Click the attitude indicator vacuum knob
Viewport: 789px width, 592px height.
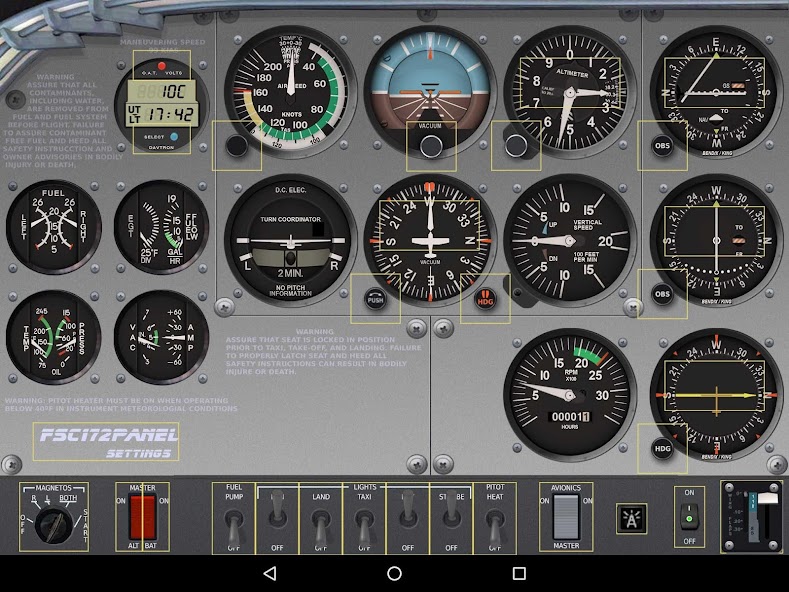(431, 146)
